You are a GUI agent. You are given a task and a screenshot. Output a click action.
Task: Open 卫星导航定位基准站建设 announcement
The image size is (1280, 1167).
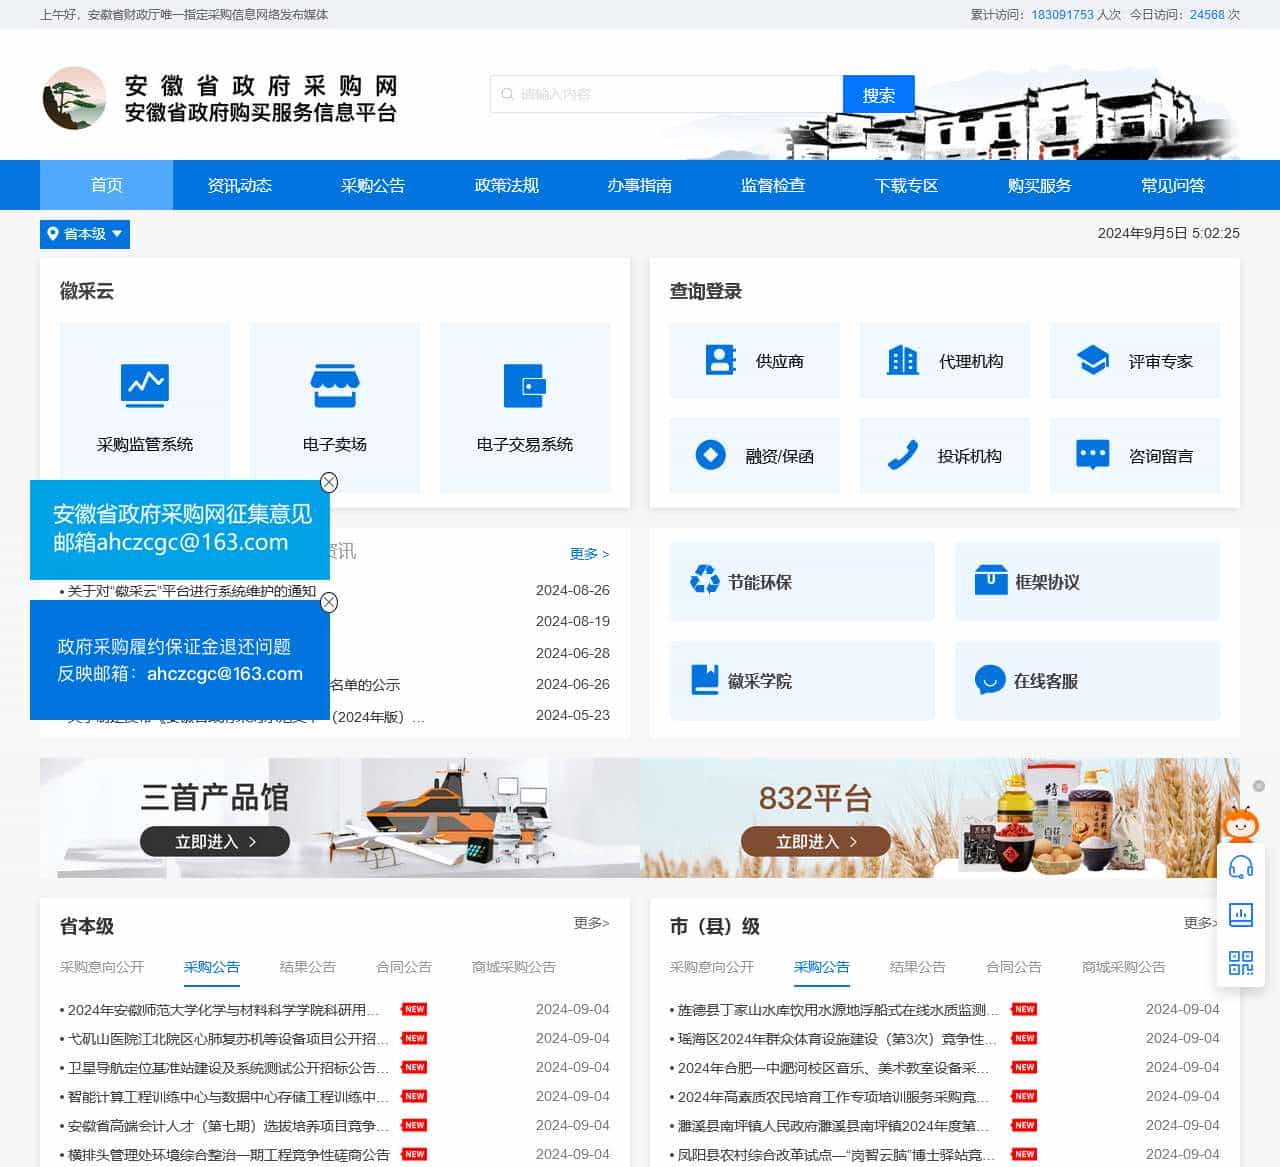(228, 1068)
